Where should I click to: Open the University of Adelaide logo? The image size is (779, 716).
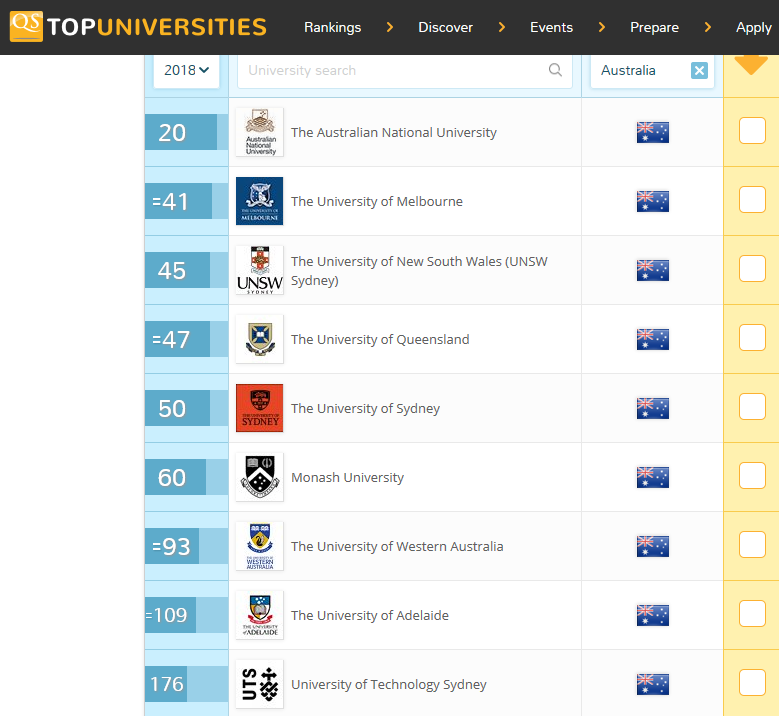[x=259, y=615]
